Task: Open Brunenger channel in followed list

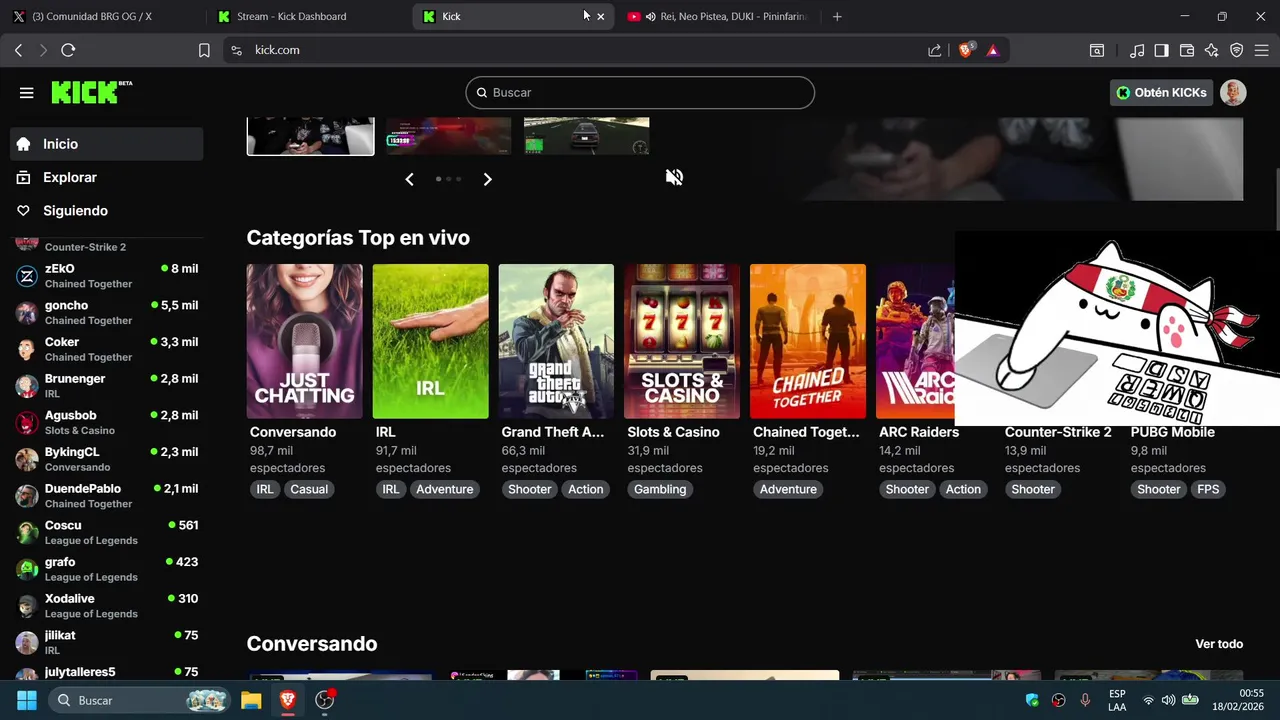Action: tap(107, 386)
